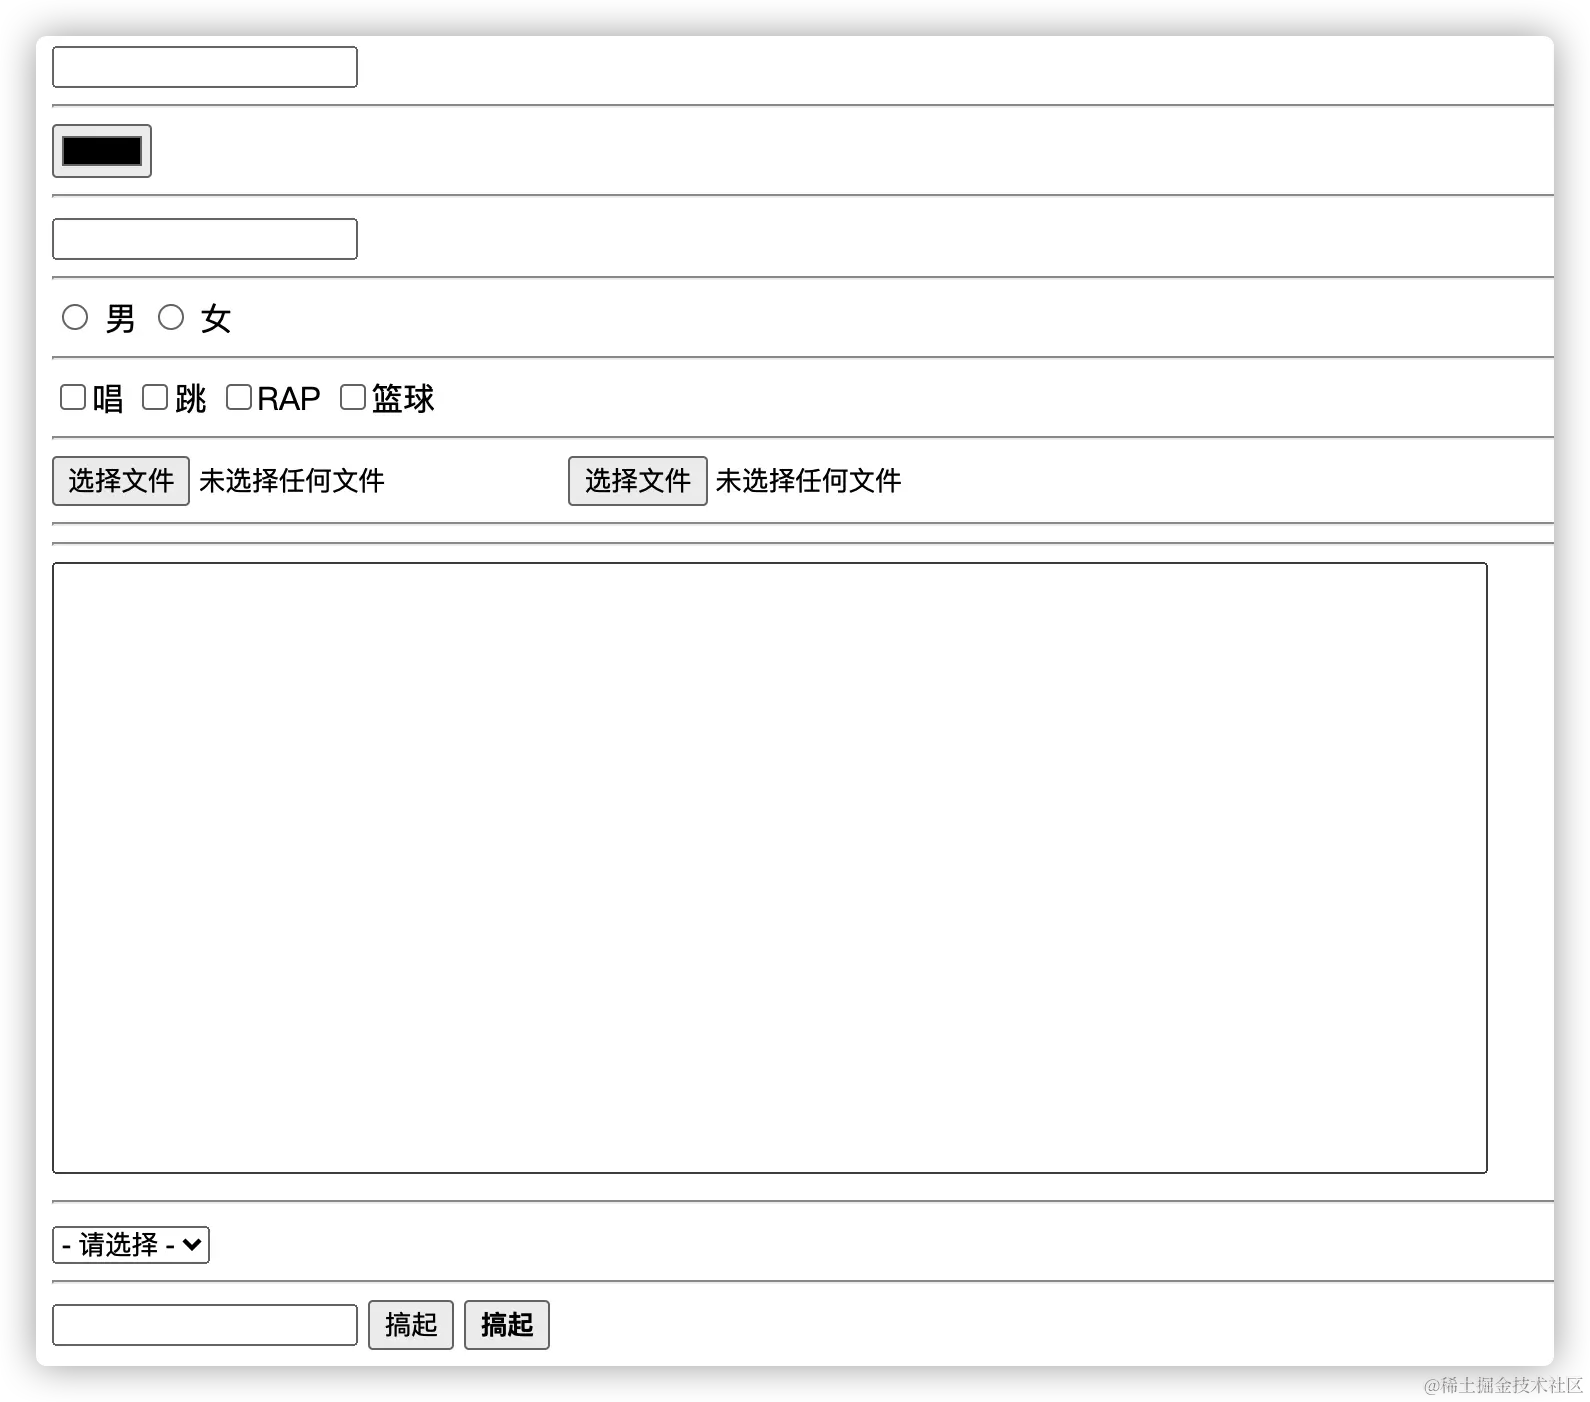
Task: Select the 女 radio button
Action: (171, 317)
